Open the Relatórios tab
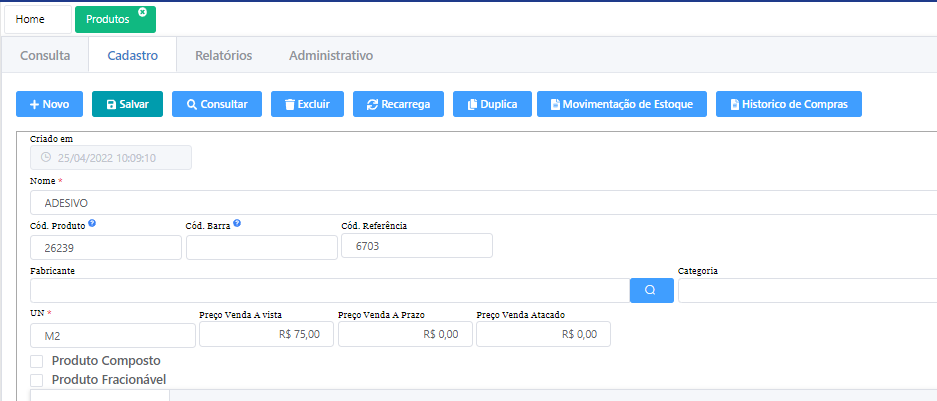Image resolution: width=937 pixels, height=401 pixels. point(223,56)
